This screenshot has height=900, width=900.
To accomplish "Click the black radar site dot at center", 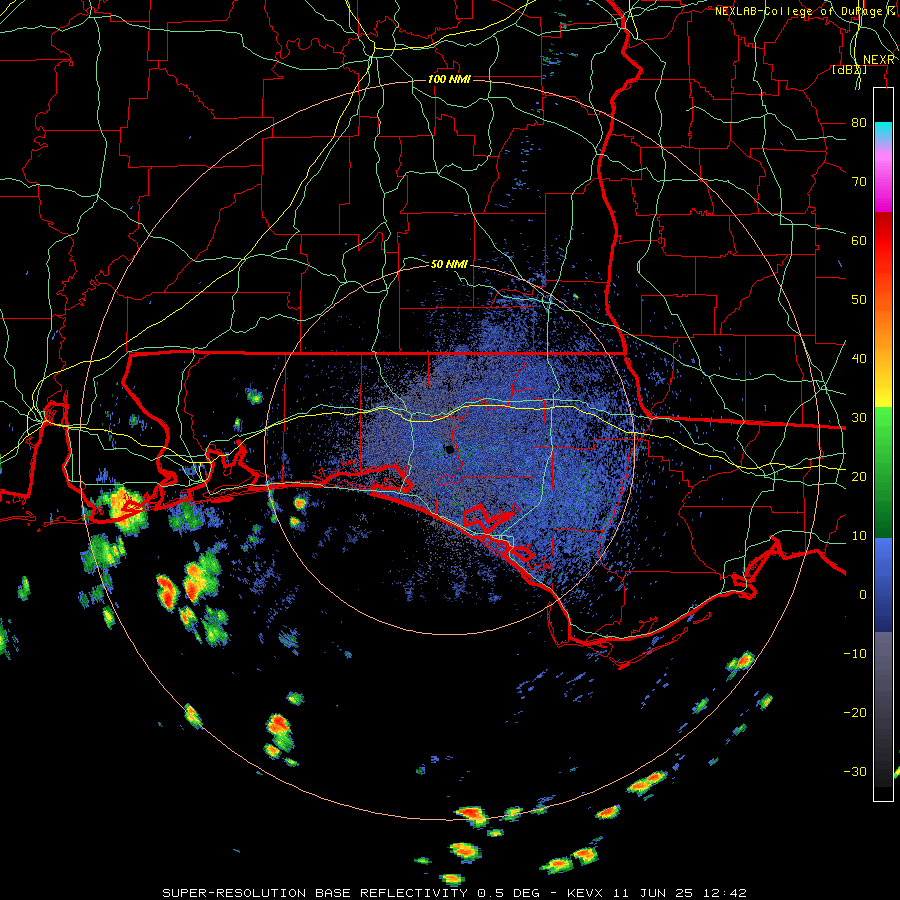I will click(x=449, y=449).
